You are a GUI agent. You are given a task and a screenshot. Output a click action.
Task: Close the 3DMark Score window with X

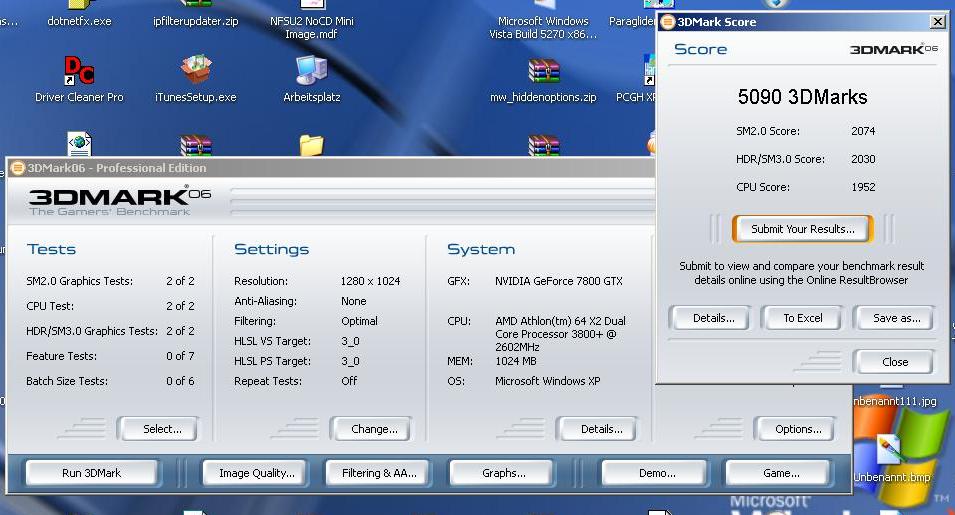point(937,22)
